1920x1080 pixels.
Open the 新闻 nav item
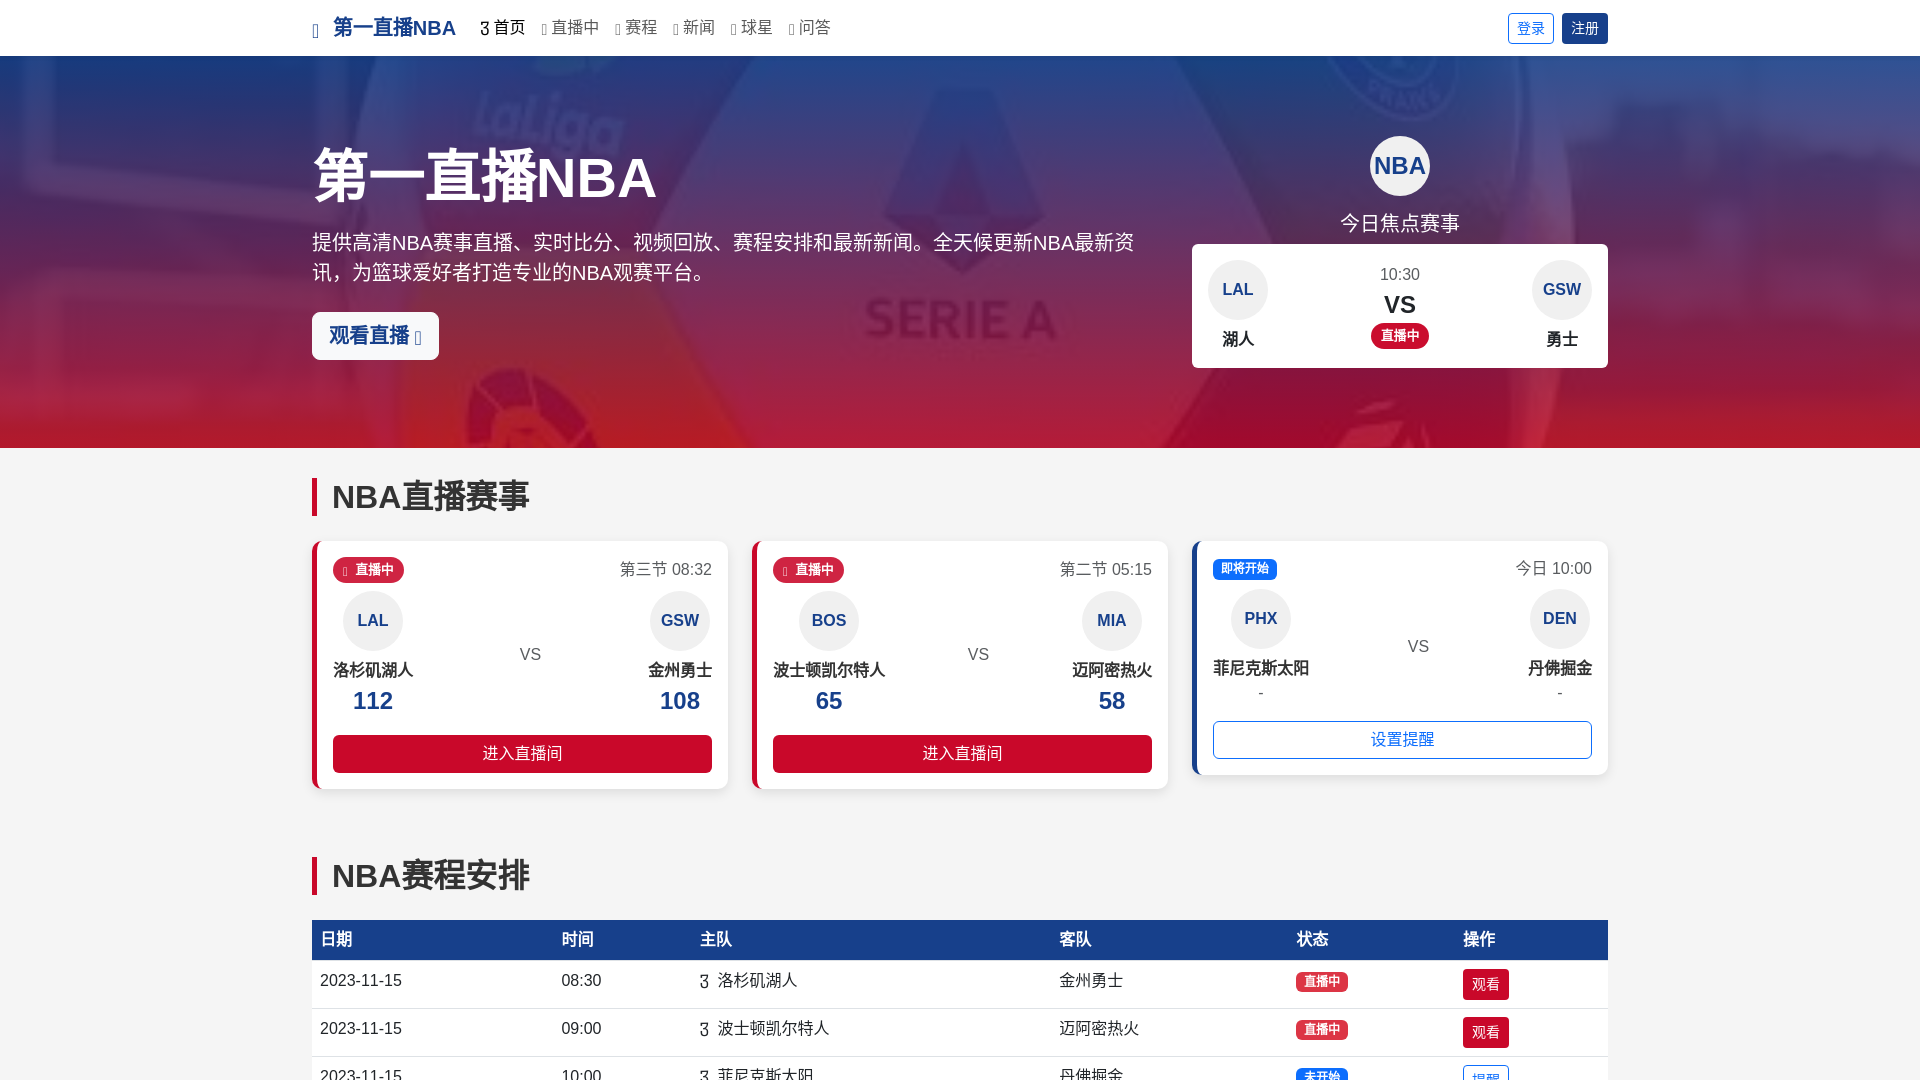694,28
